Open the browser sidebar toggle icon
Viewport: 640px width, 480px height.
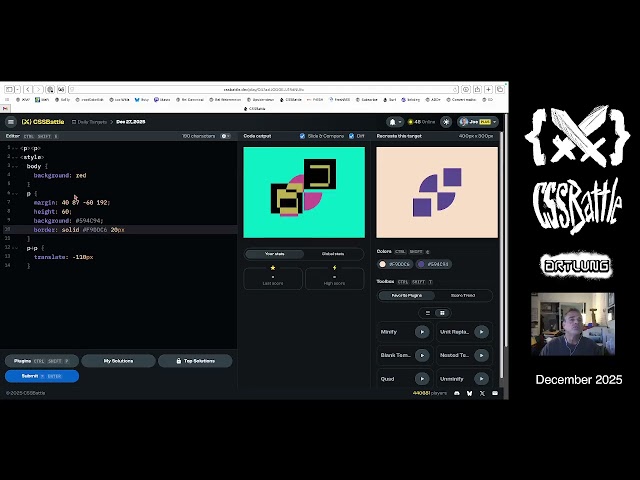click(x=11, y=89)
